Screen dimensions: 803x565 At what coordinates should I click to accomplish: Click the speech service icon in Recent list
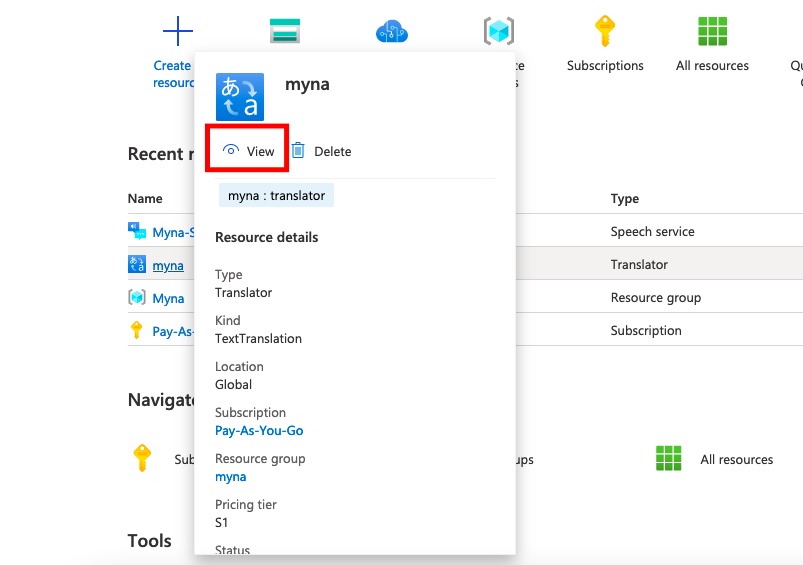pyautogui.click(x=137, y=231)
